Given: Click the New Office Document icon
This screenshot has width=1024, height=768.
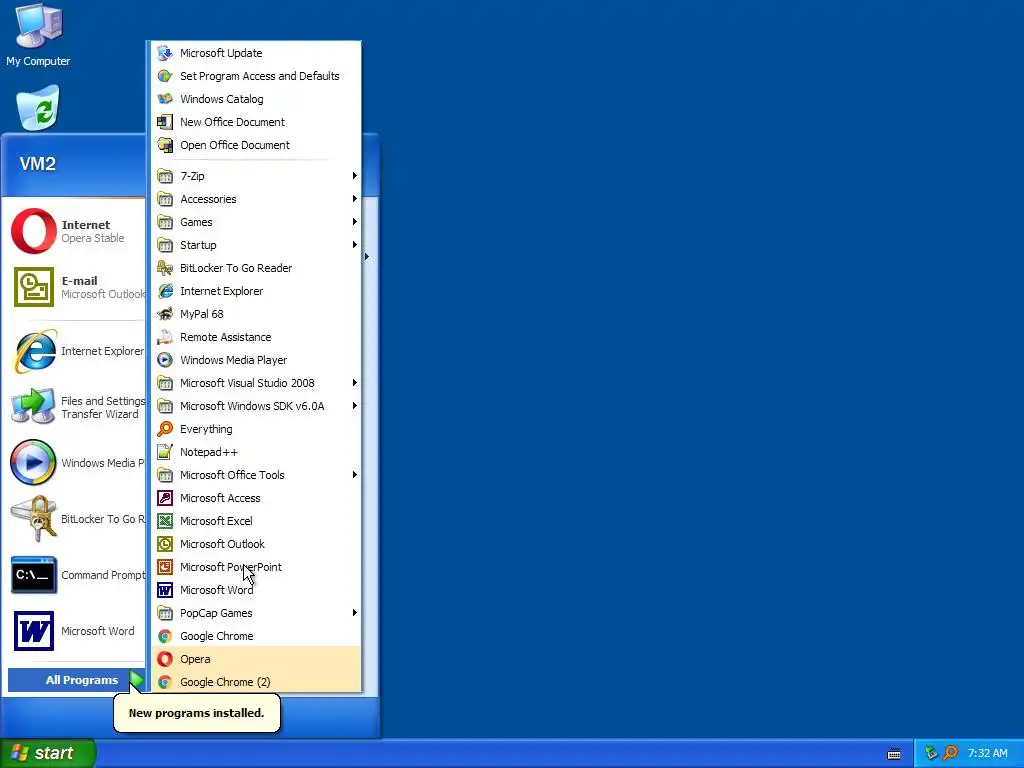Looking at the screenshot, I should 165,122.
